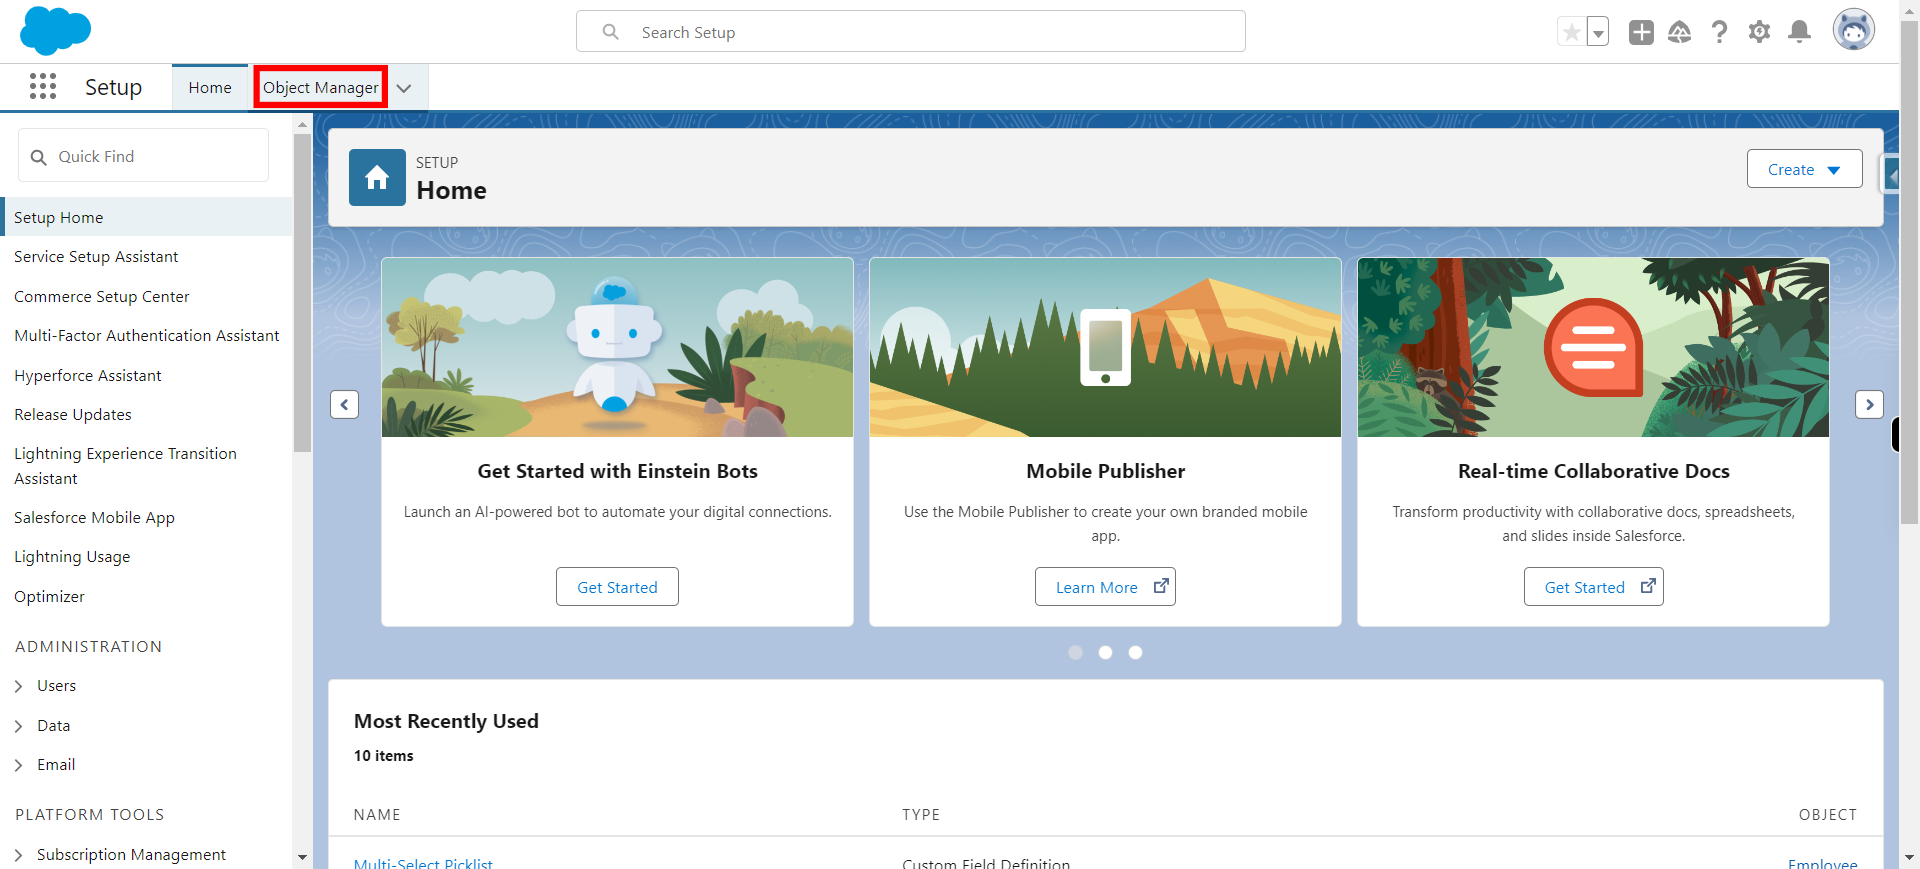This screenshot has height=869, width=1920.
Task: Open the notifications bell
Action: coord(1799,32)
